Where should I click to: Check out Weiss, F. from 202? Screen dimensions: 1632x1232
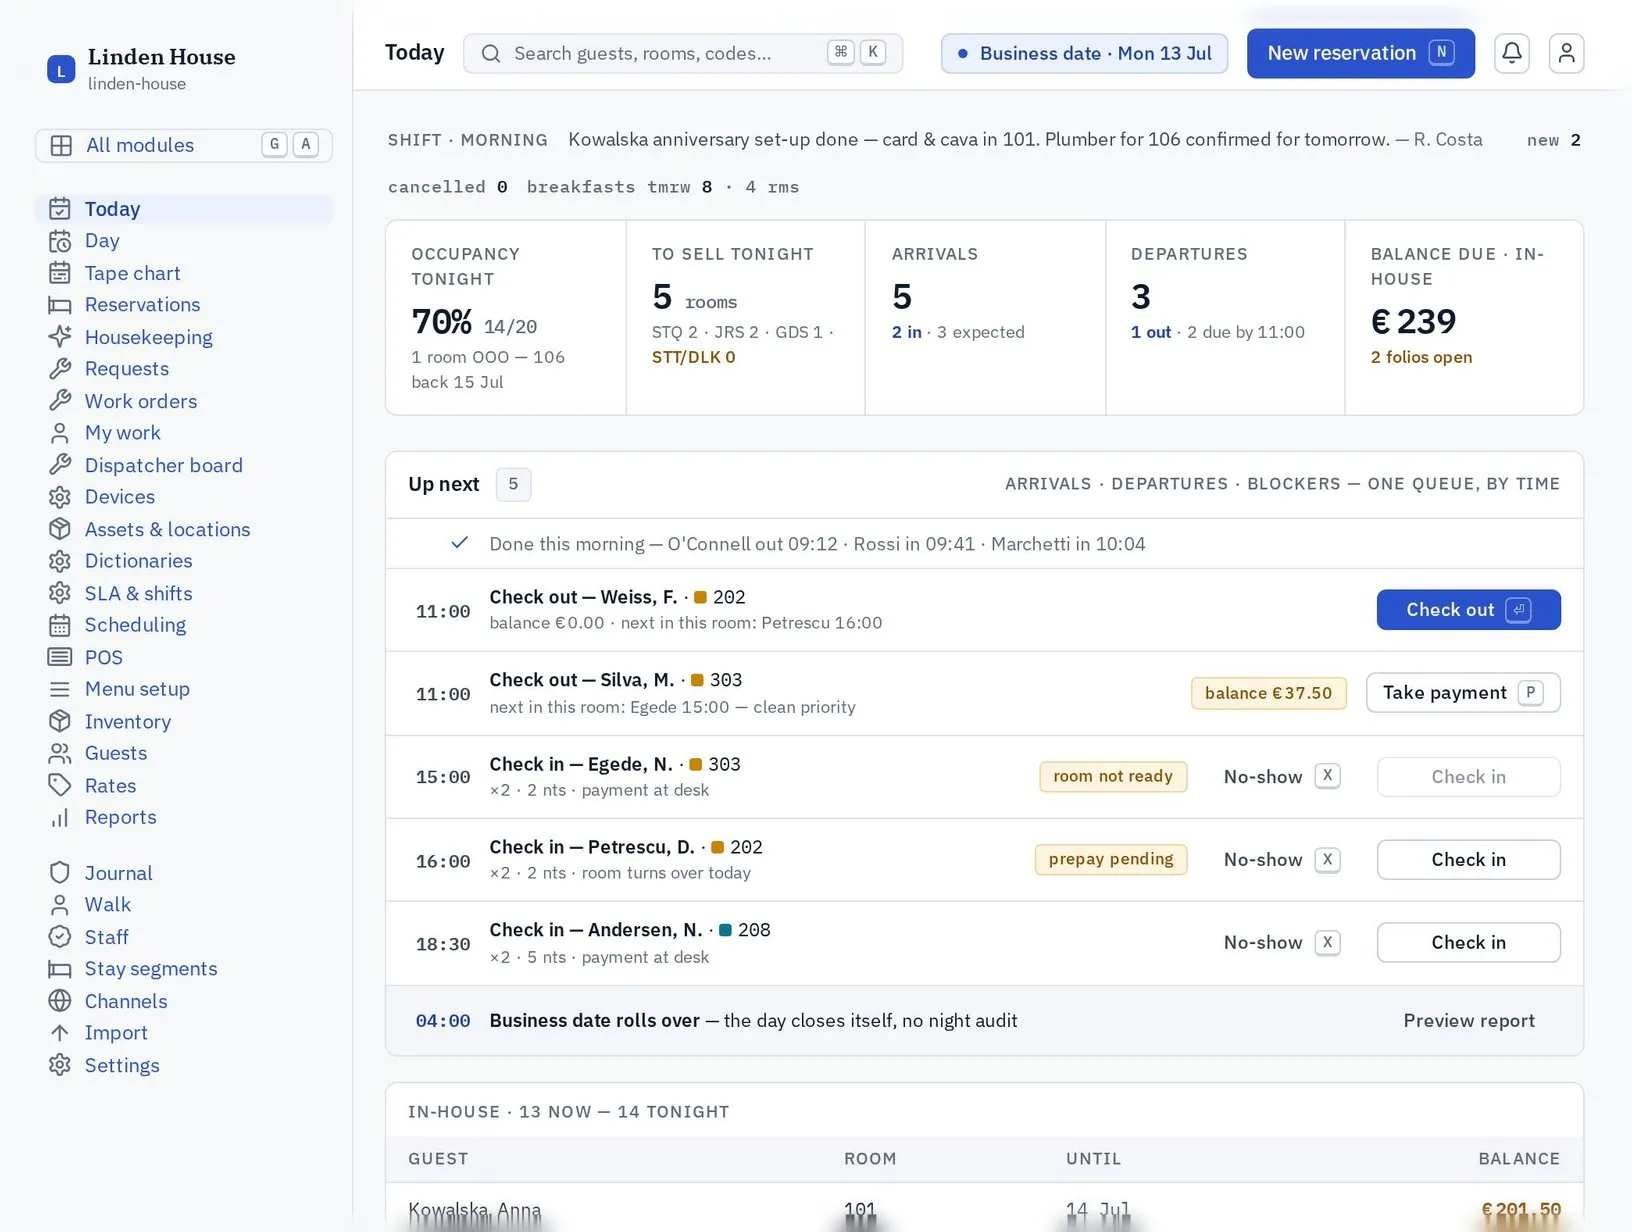(x=1468, y=610)
